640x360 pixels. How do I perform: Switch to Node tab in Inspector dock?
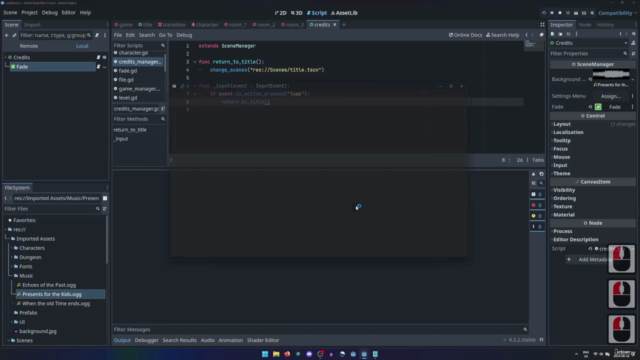[584, 25]
